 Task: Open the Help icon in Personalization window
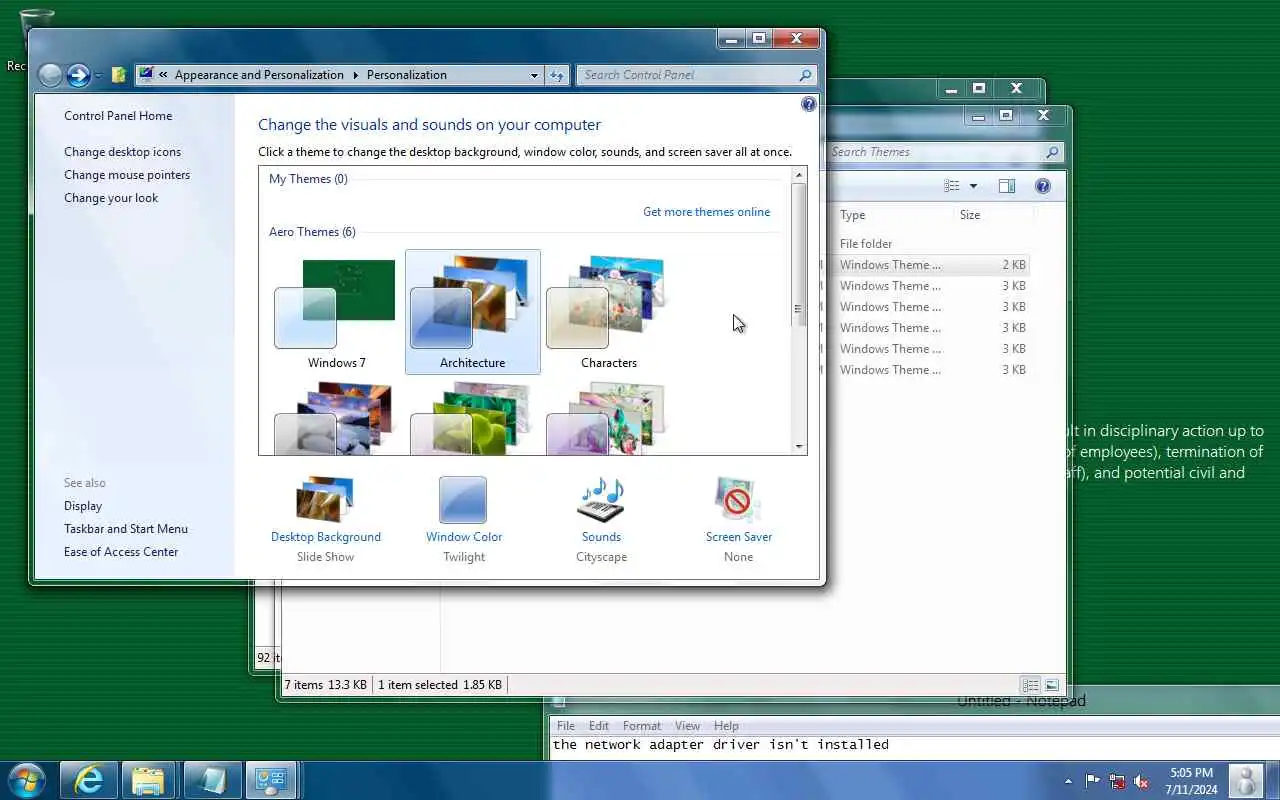point(809,104)
